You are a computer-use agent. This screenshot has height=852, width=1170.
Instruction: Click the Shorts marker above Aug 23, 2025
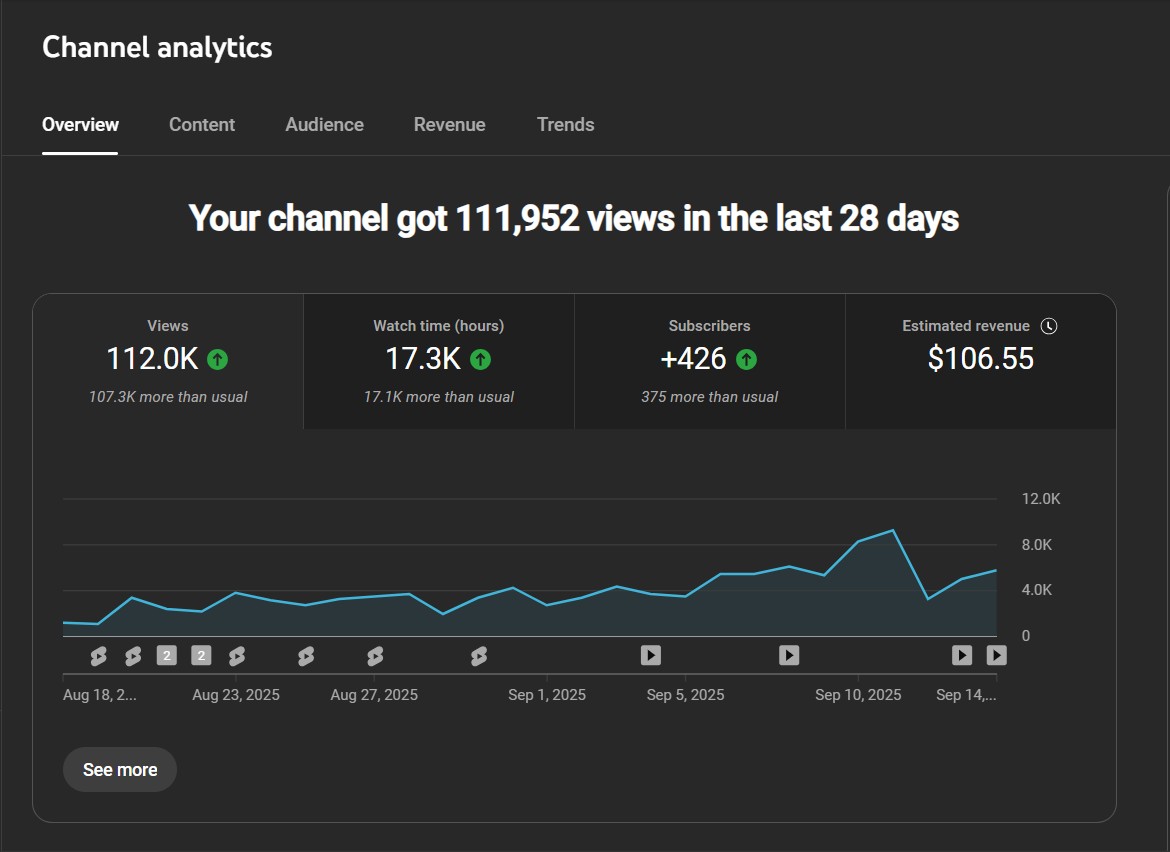click(x=237, y=656)
